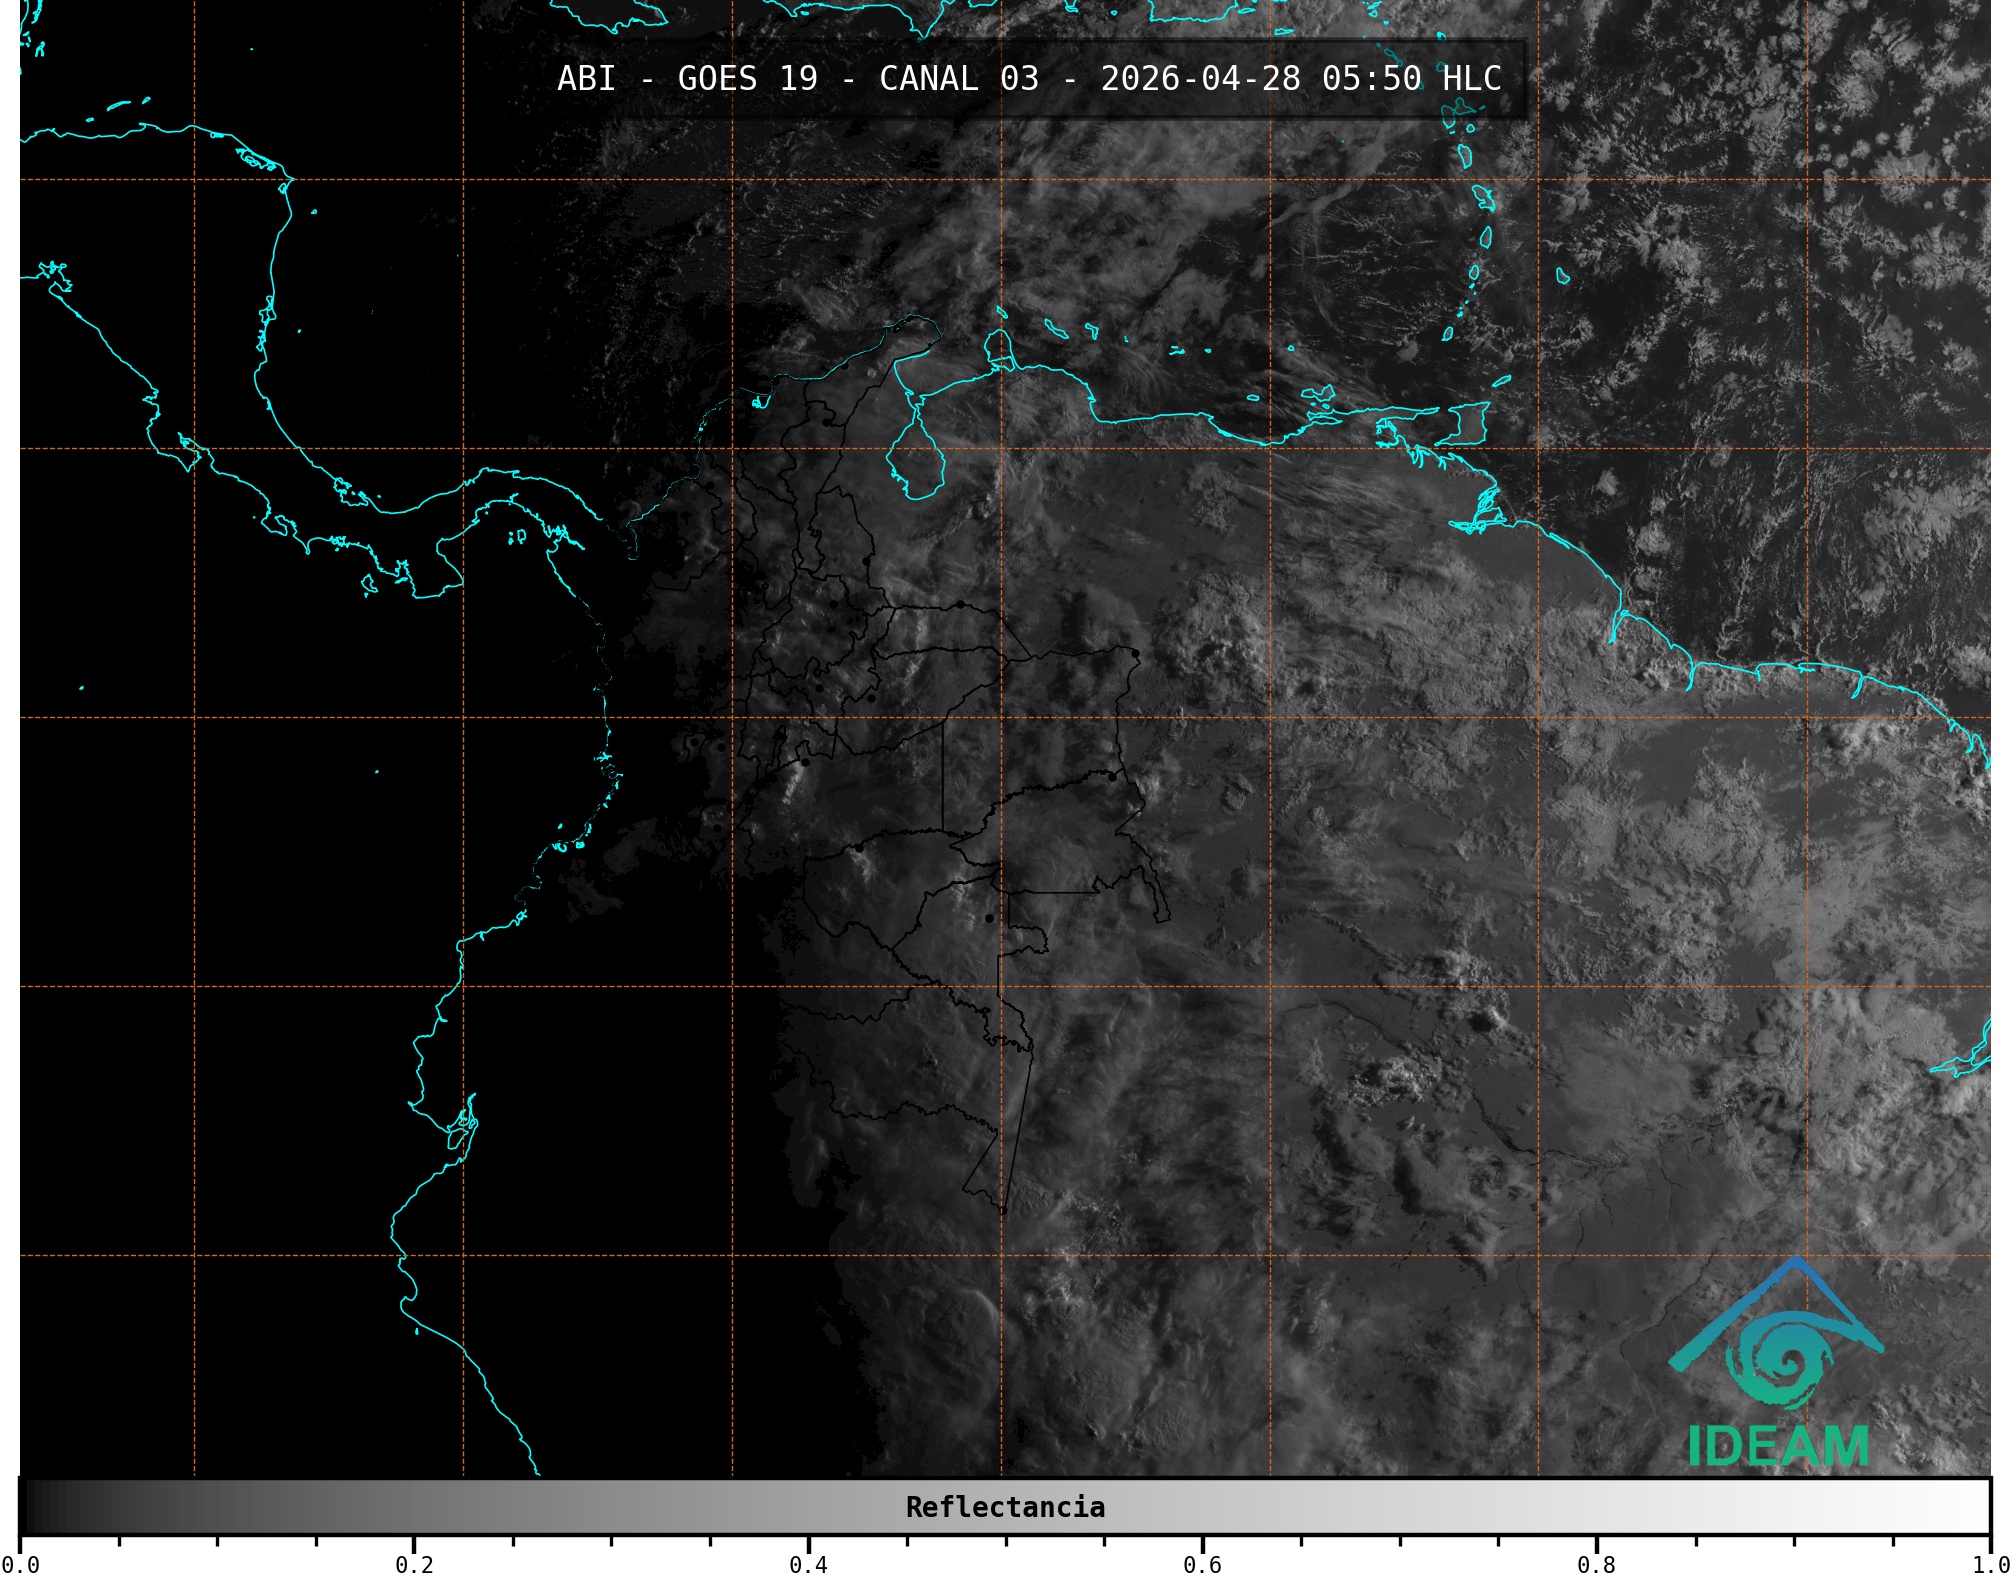The image size is (2011, 1577).
Task: Click the 0.2 tick label on the colorbar
Action: [x=414, y=1563]
